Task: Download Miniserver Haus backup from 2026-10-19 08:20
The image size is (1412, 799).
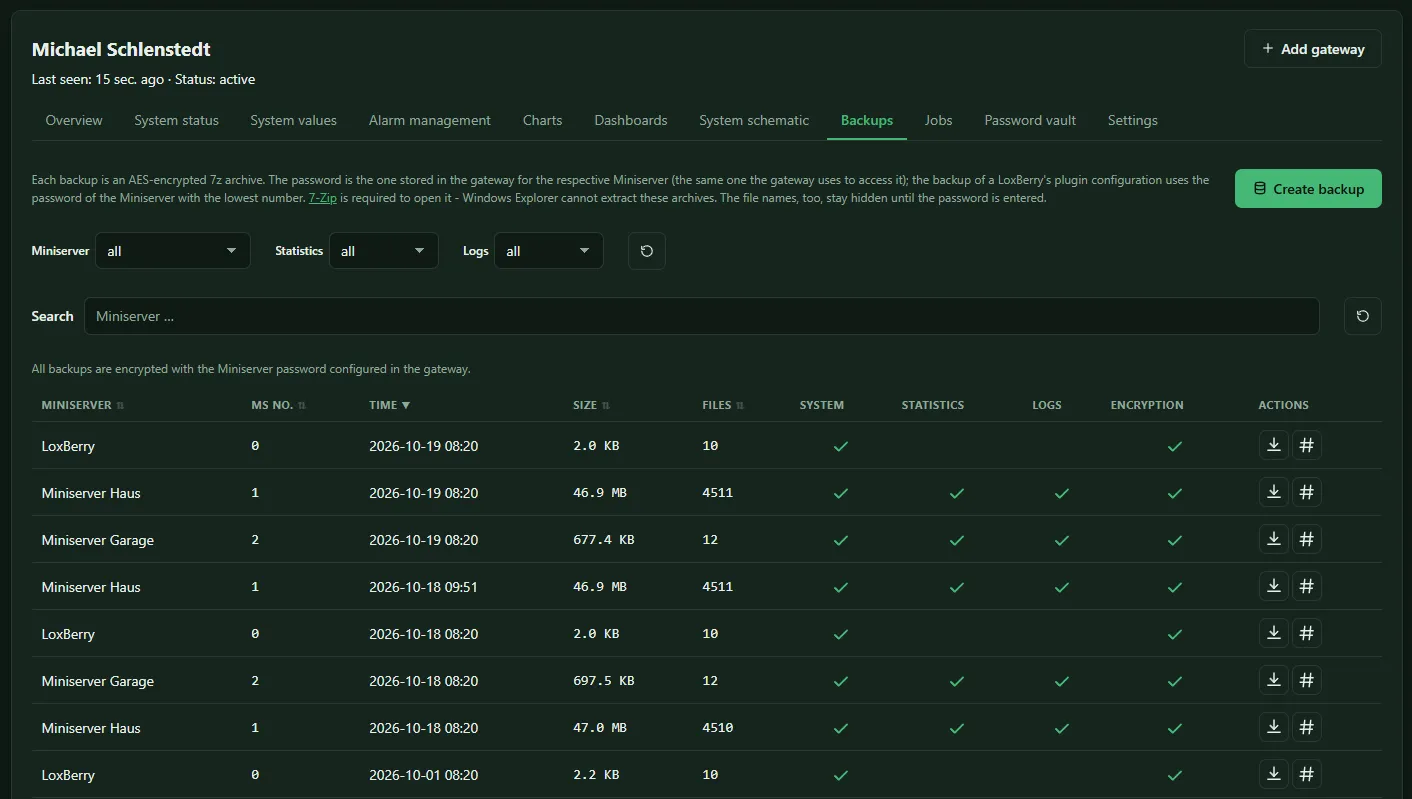Action: click(1274, 492)
